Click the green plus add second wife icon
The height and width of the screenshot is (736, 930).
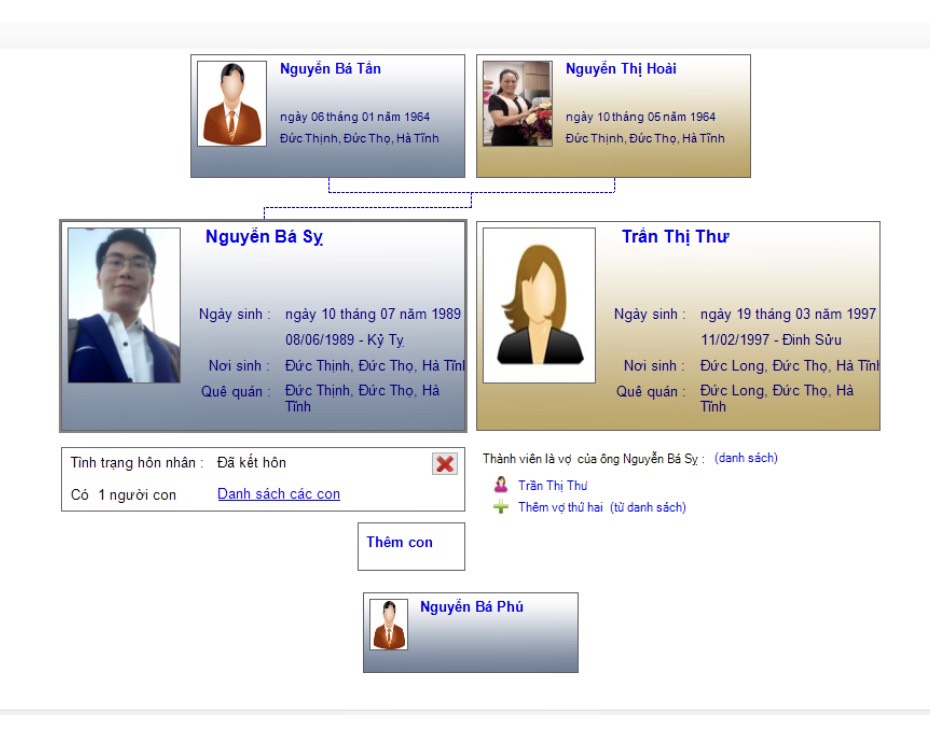[x=501, y=507]
